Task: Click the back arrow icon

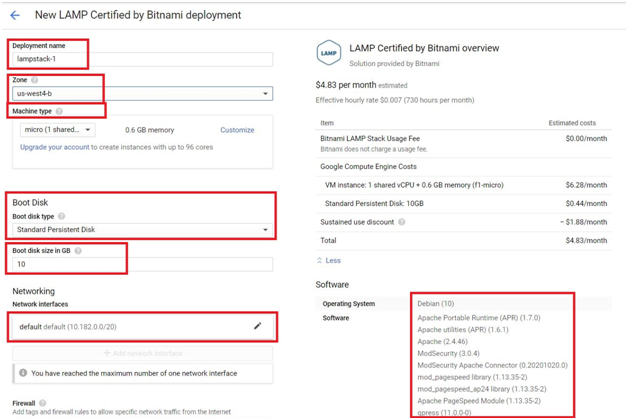Action: (15, 16)
